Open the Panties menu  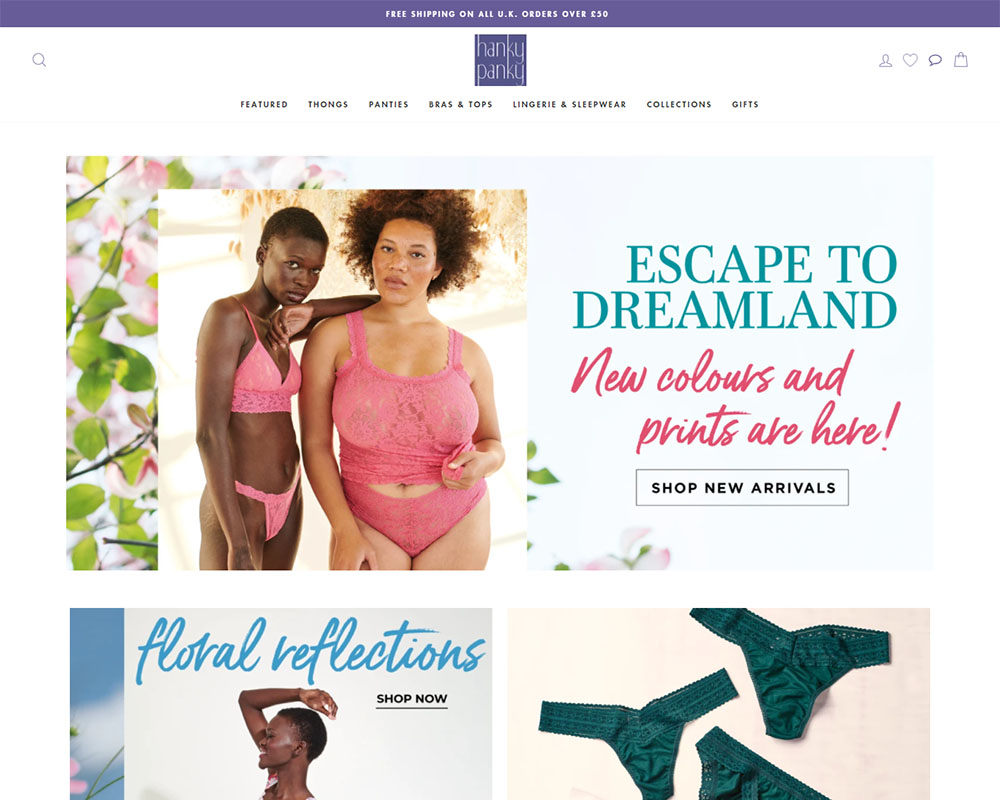pos(388,105)
